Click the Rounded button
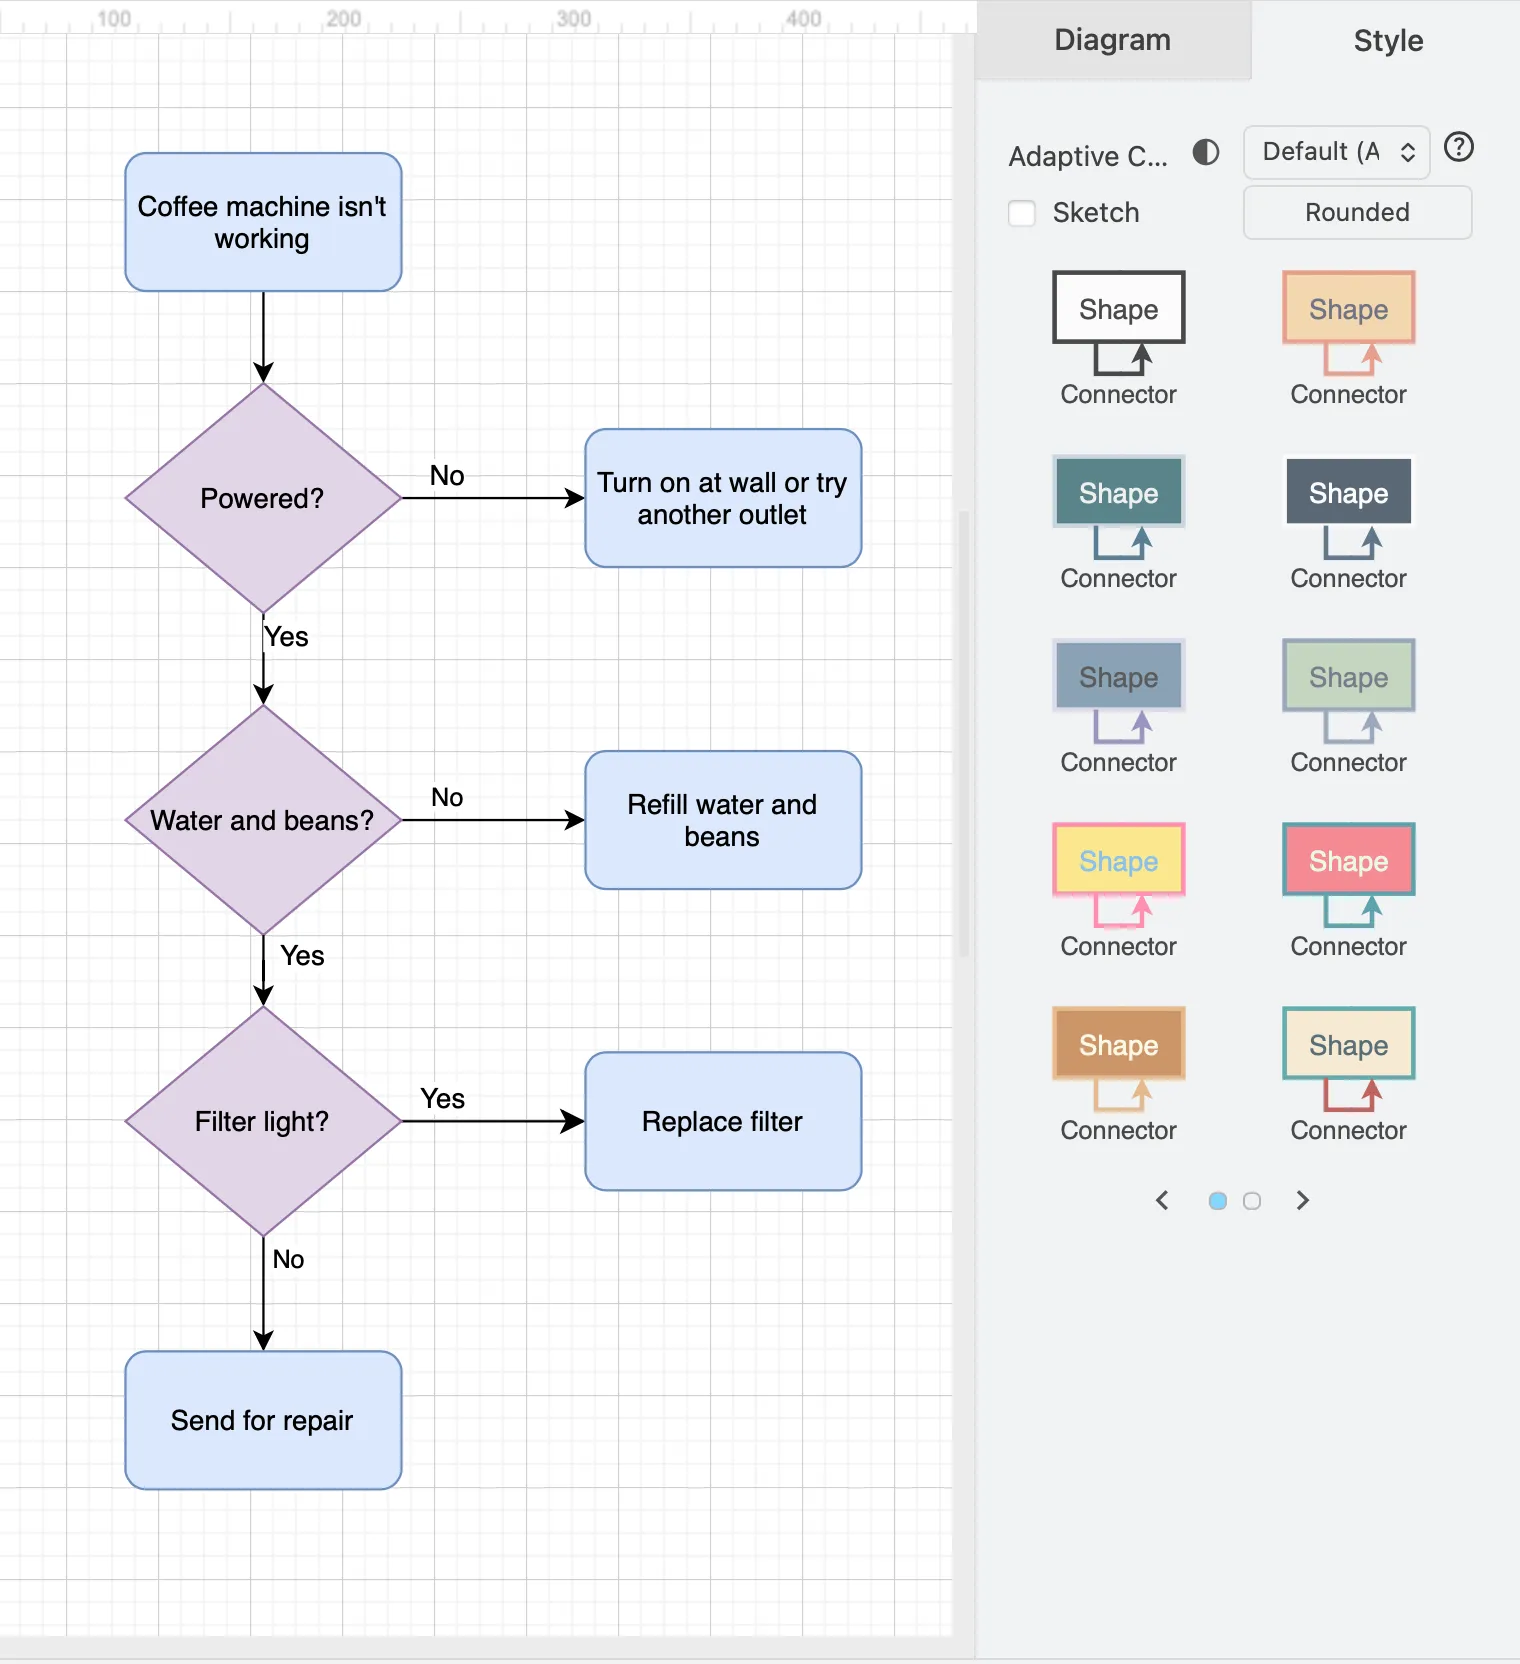The width and height of the screenshot is (1520, 1664). pos(1357,212)
